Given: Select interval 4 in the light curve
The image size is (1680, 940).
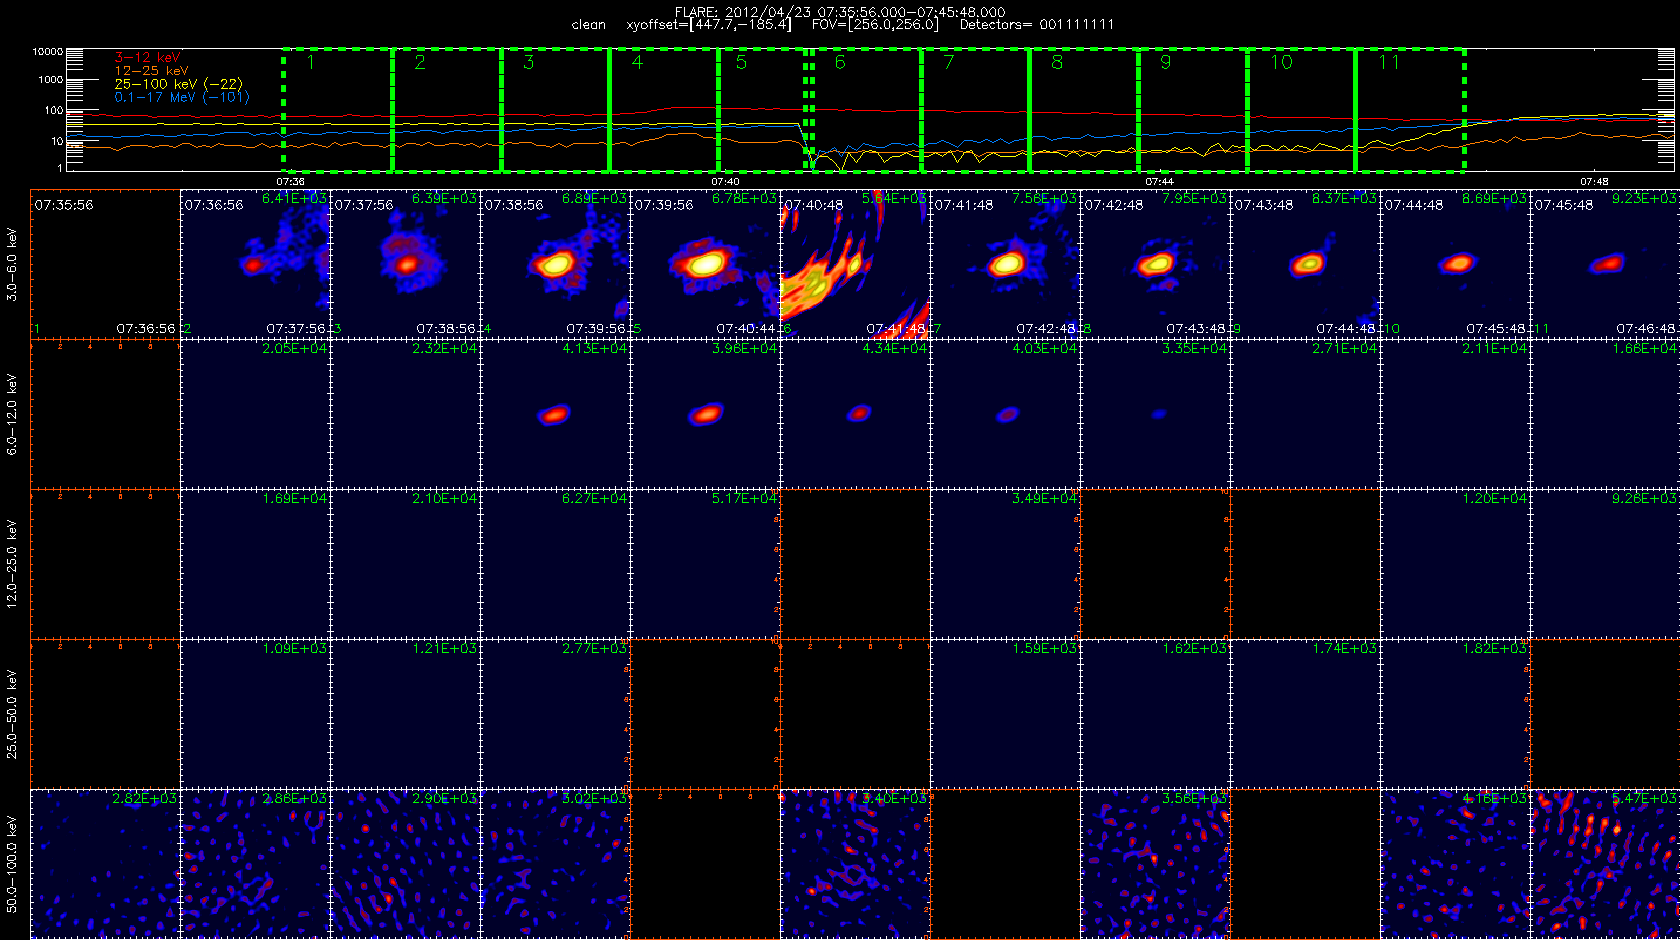Looking at the screenshot, I should tap(664, 109).
